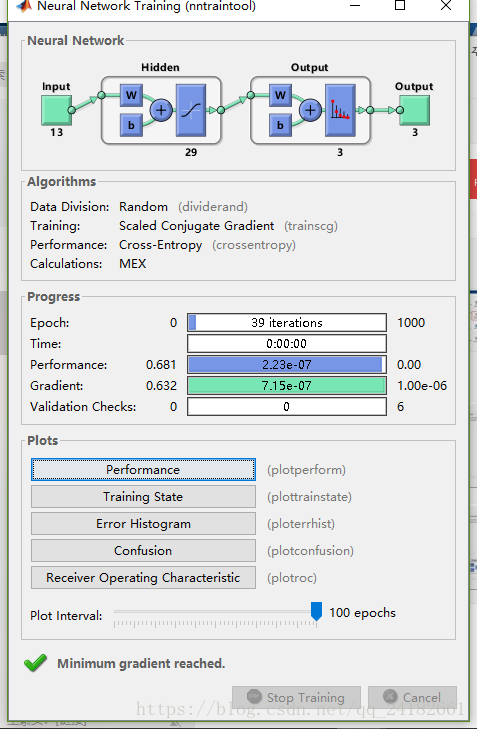The image size is (477, 729).
Task: Click the Hidden layer sigmoid transfer function block
Action: tap(191, 110)
